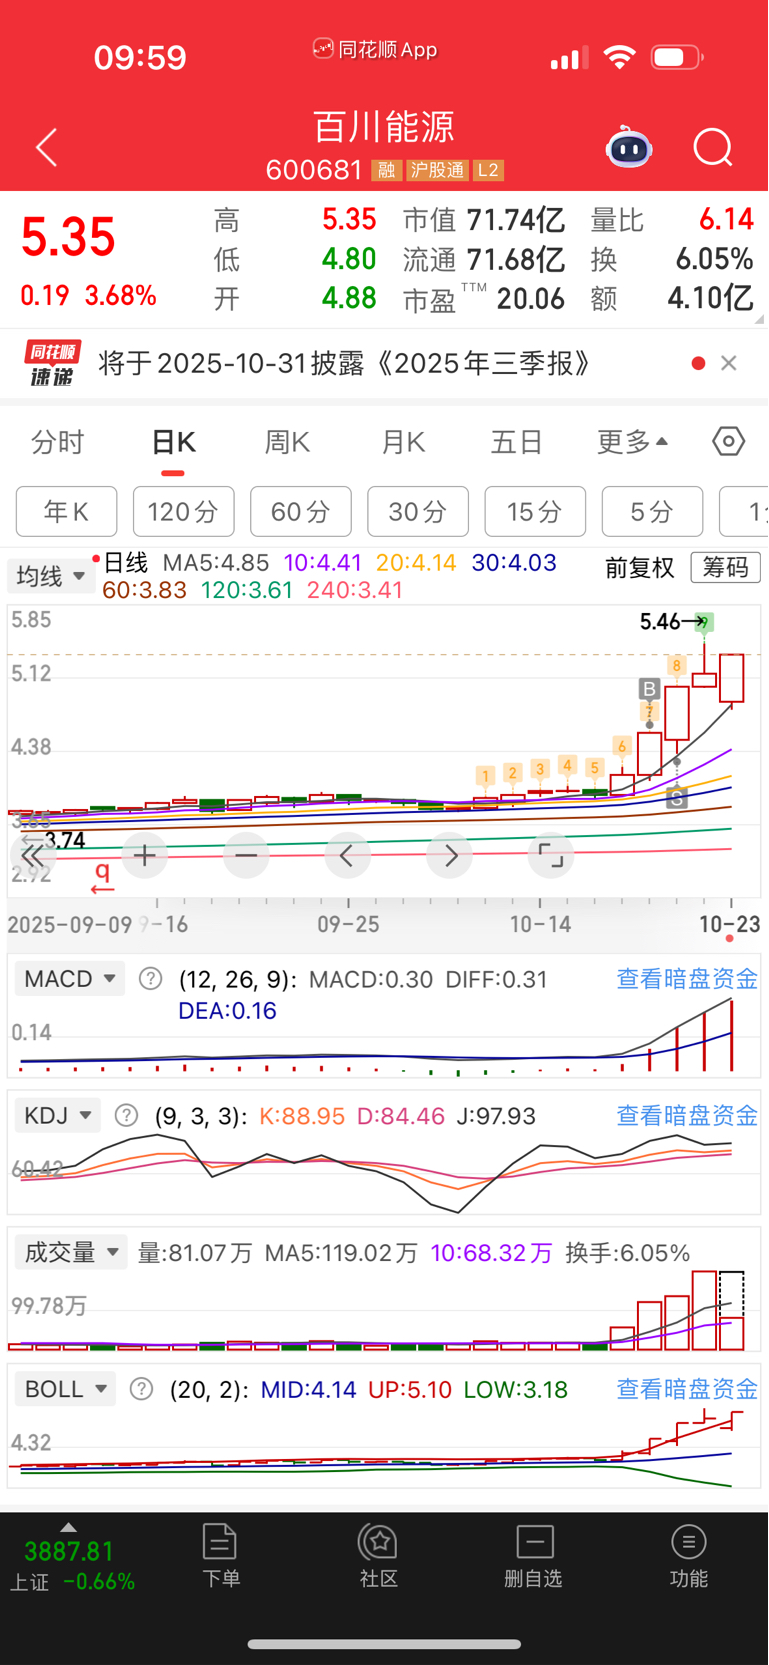This screenshot has height=1665, width=769.
Task: Open the MACD indicator dropdown
Action: coord(69,979)
